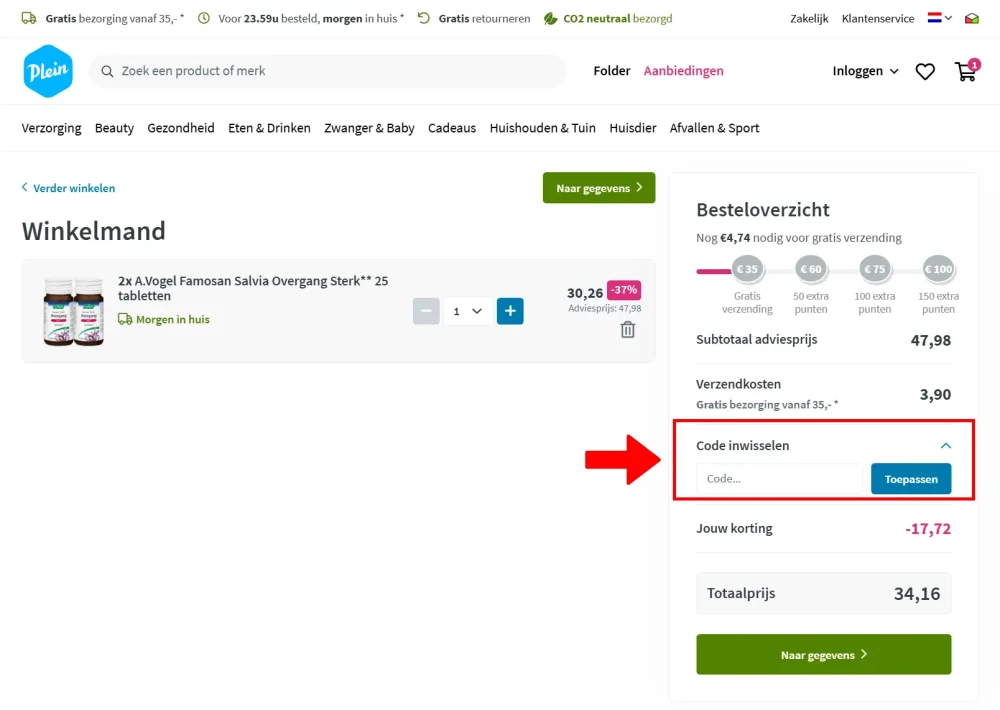Click the bottom Naar gegevens button
Screen dimensions: 1000x710
pos(823,655)
